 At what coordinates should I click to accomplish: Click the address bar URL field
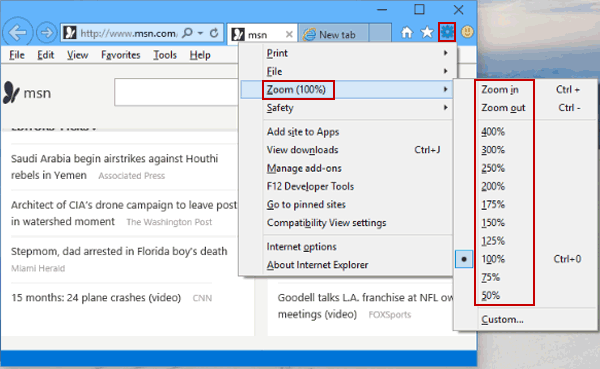tap(128, 33)
